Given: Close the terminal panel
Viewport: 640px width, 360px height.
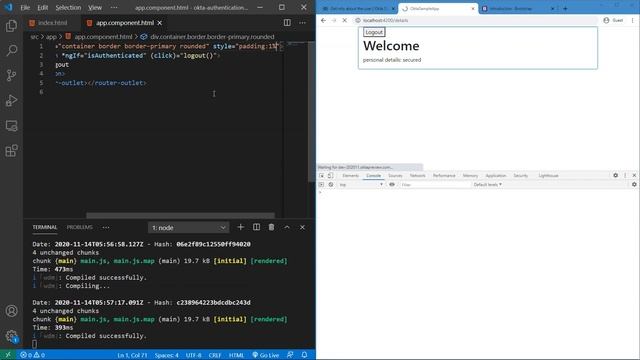Looking at the screenshot, I should [302, 227].
